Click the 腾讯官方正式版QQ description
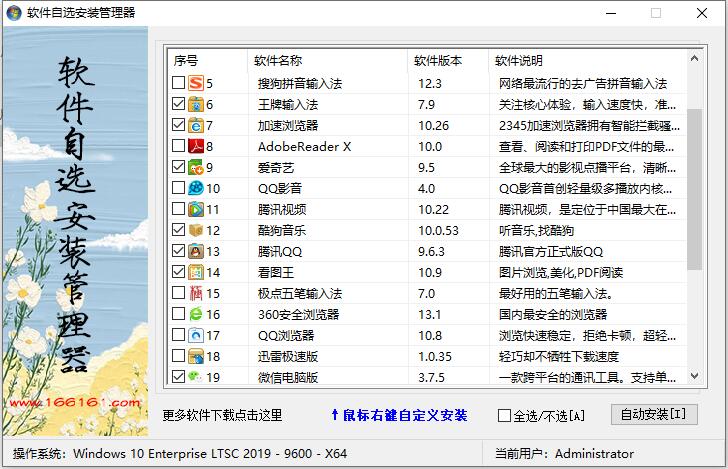The width and height of the screenshot is (728, 469). [551, 252]
